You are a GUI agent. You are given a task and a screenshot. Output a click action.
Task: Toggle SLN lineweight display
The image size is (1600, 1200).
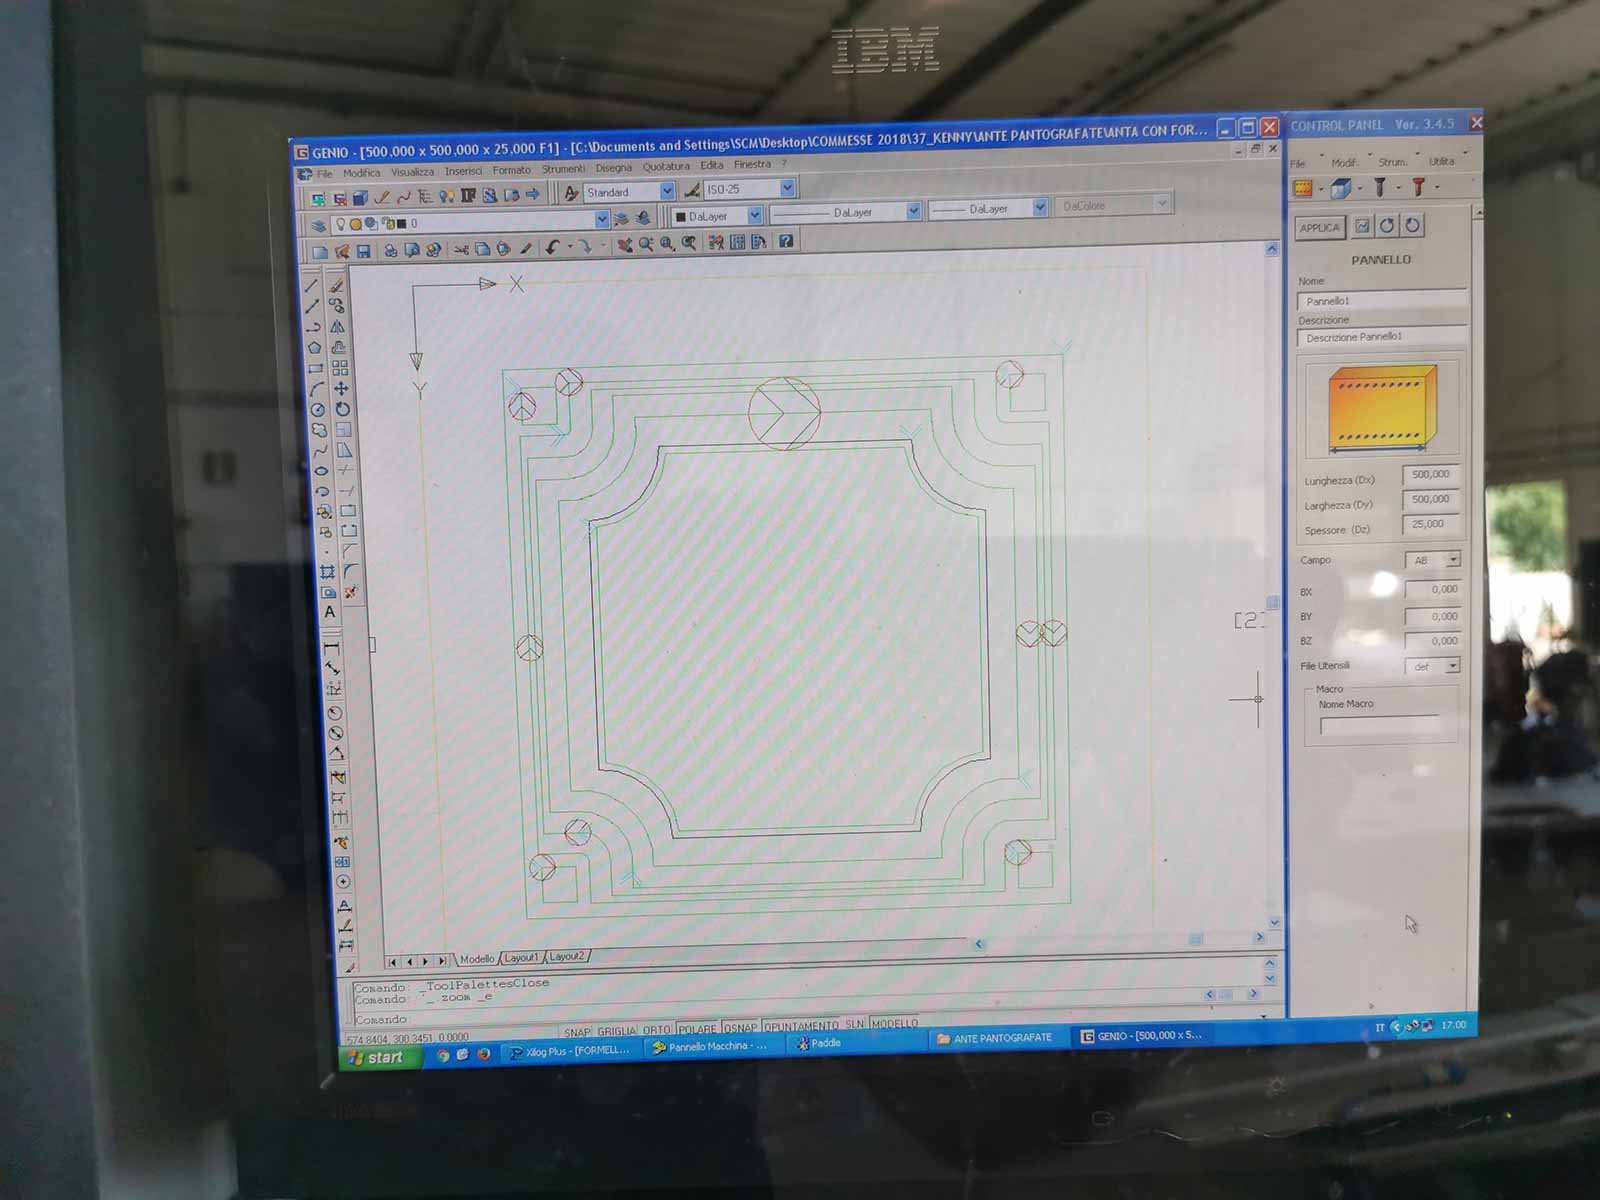pos(854,1025)
